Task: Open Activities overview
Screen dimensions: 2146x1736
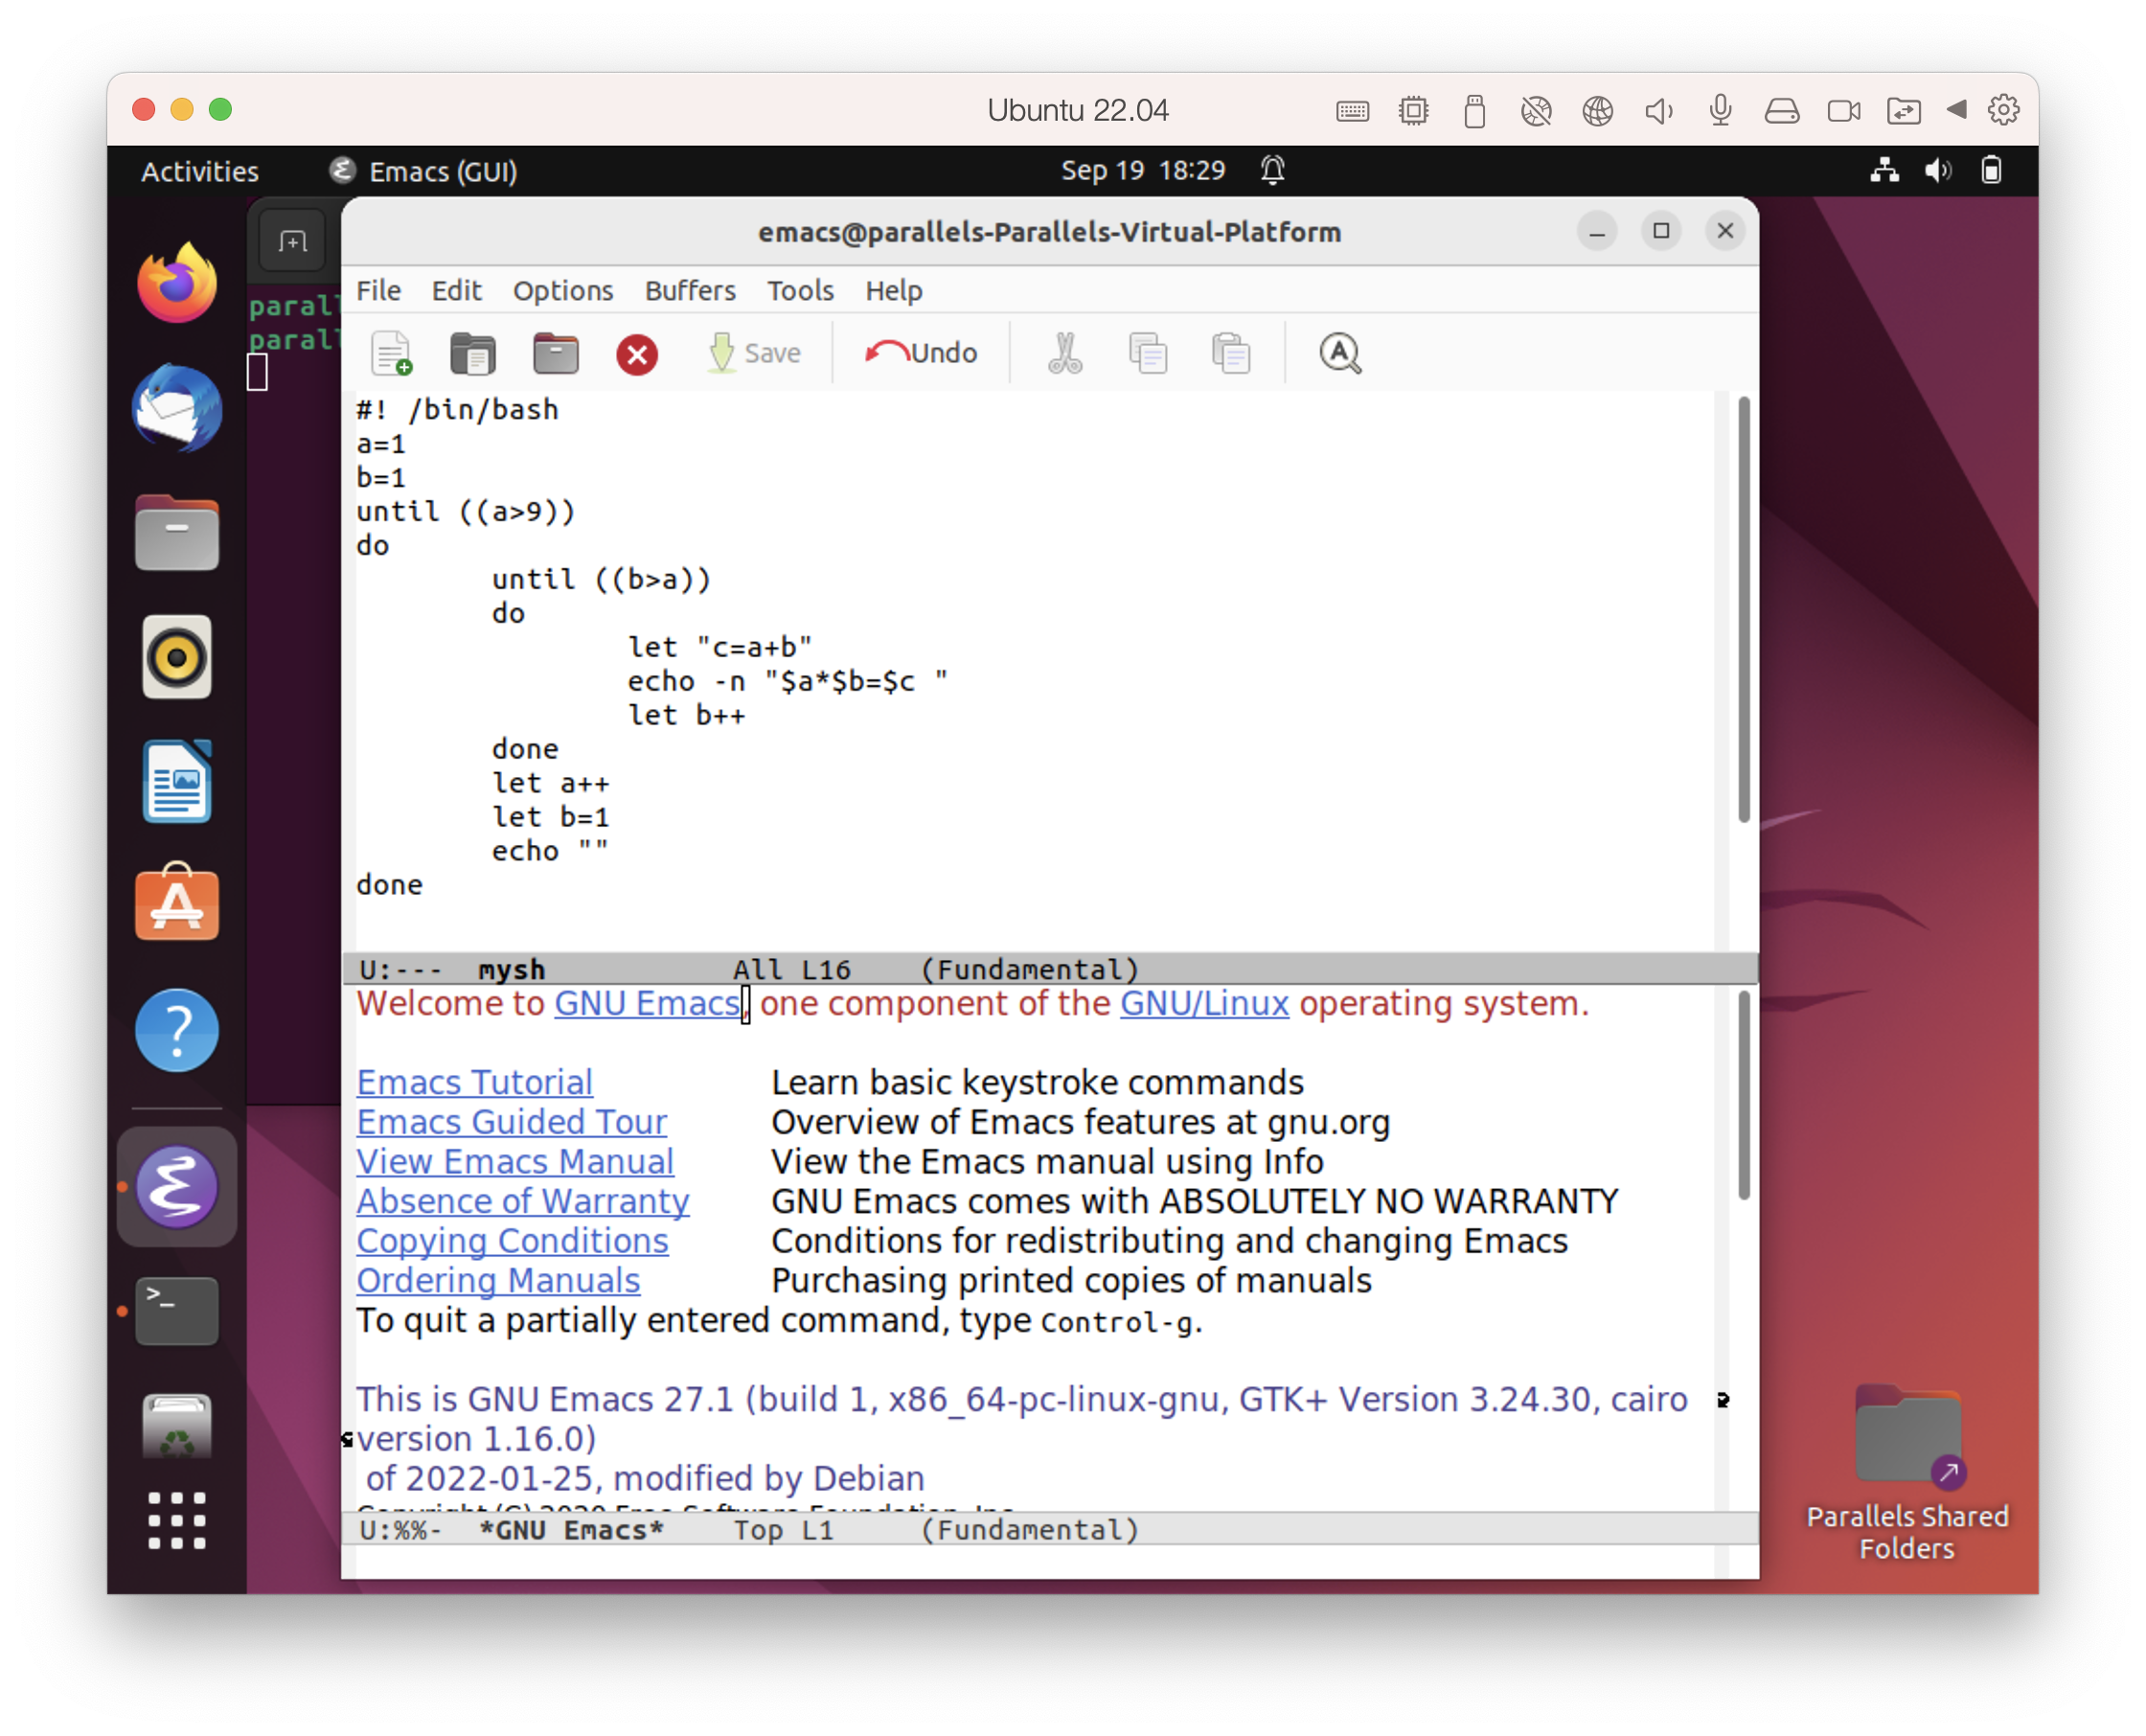Action: (199, 171)
